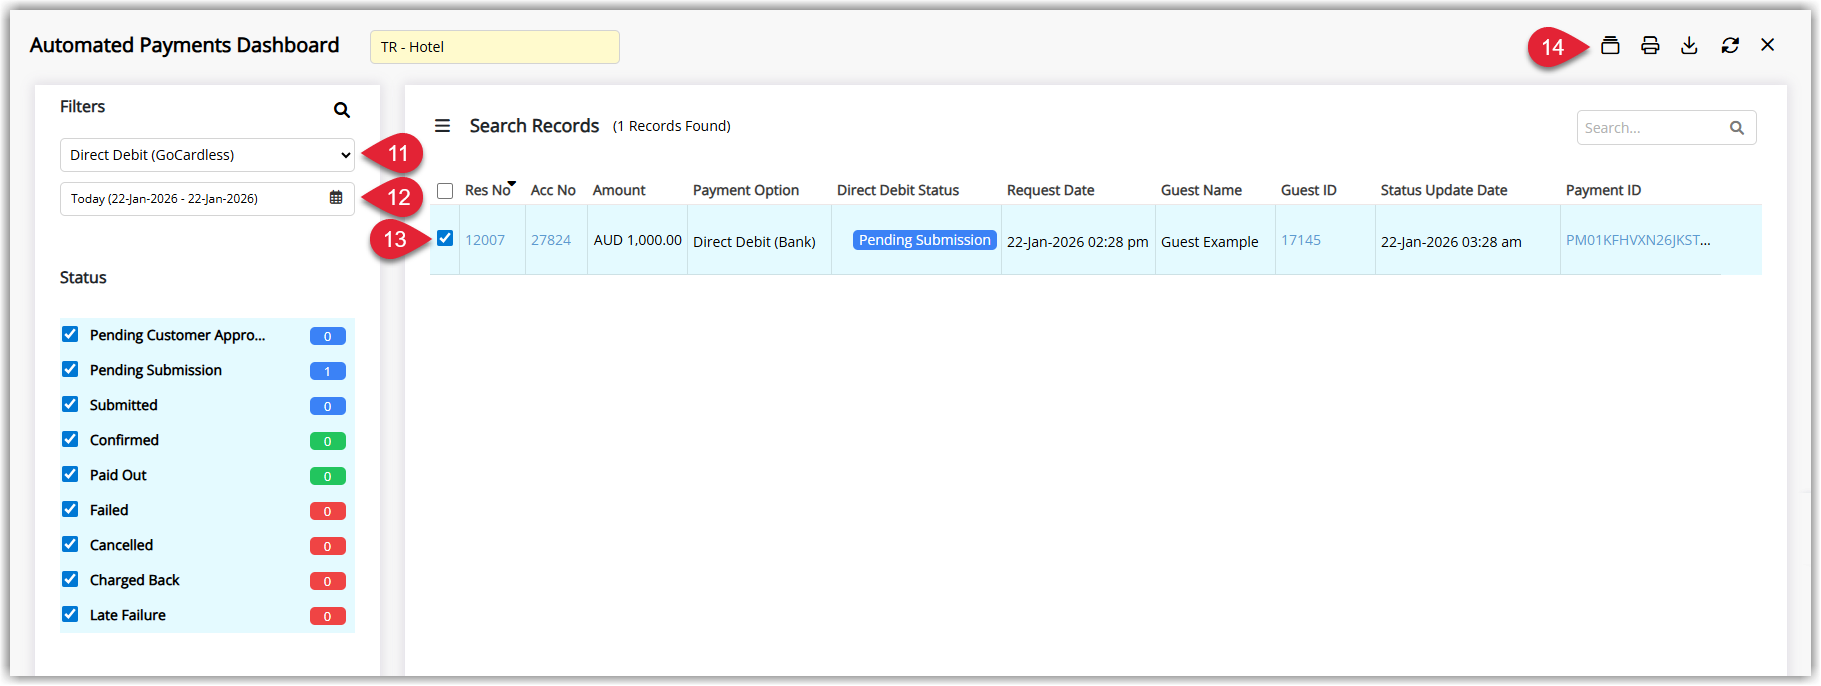Uncheck the Pending Submission status filter
This screenshot has width=1821, height=686.
point(70,369)
